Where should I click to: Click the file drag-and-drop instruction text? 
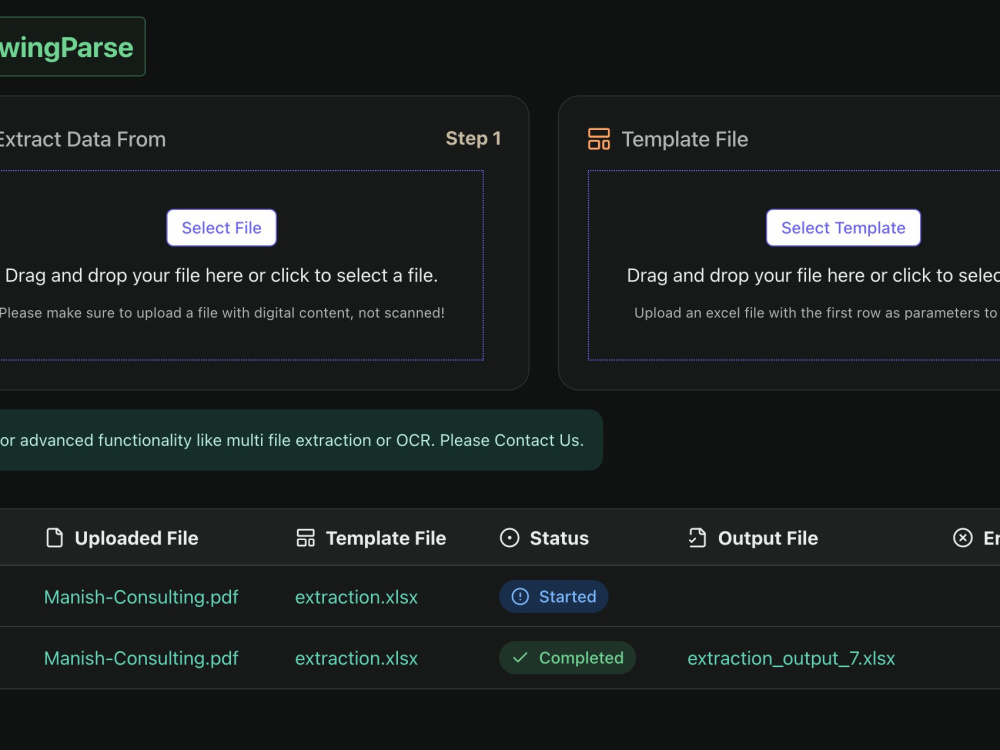click(221, 276)
